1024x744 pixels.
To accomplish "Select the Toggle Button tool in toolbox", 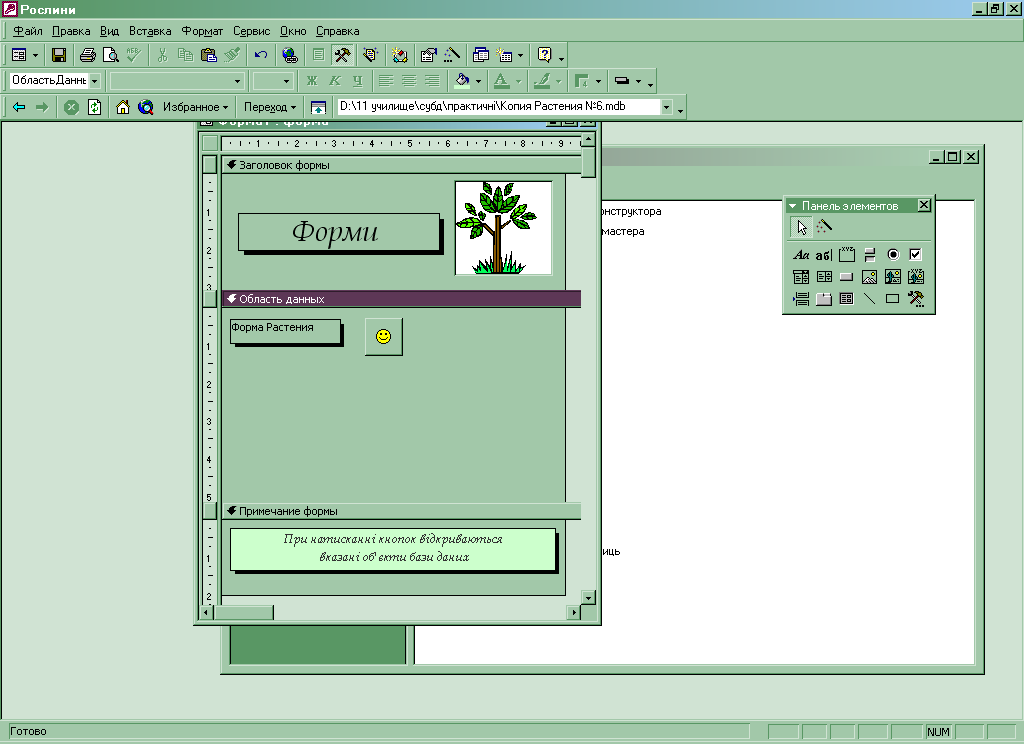I will 869,255.
